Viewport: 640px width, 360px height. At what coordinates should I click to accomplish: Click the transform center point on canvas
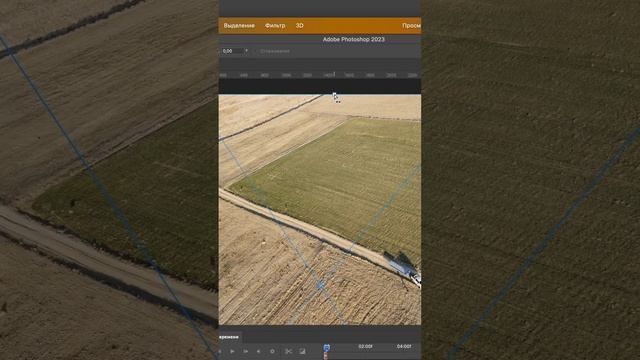pos(320,285)
